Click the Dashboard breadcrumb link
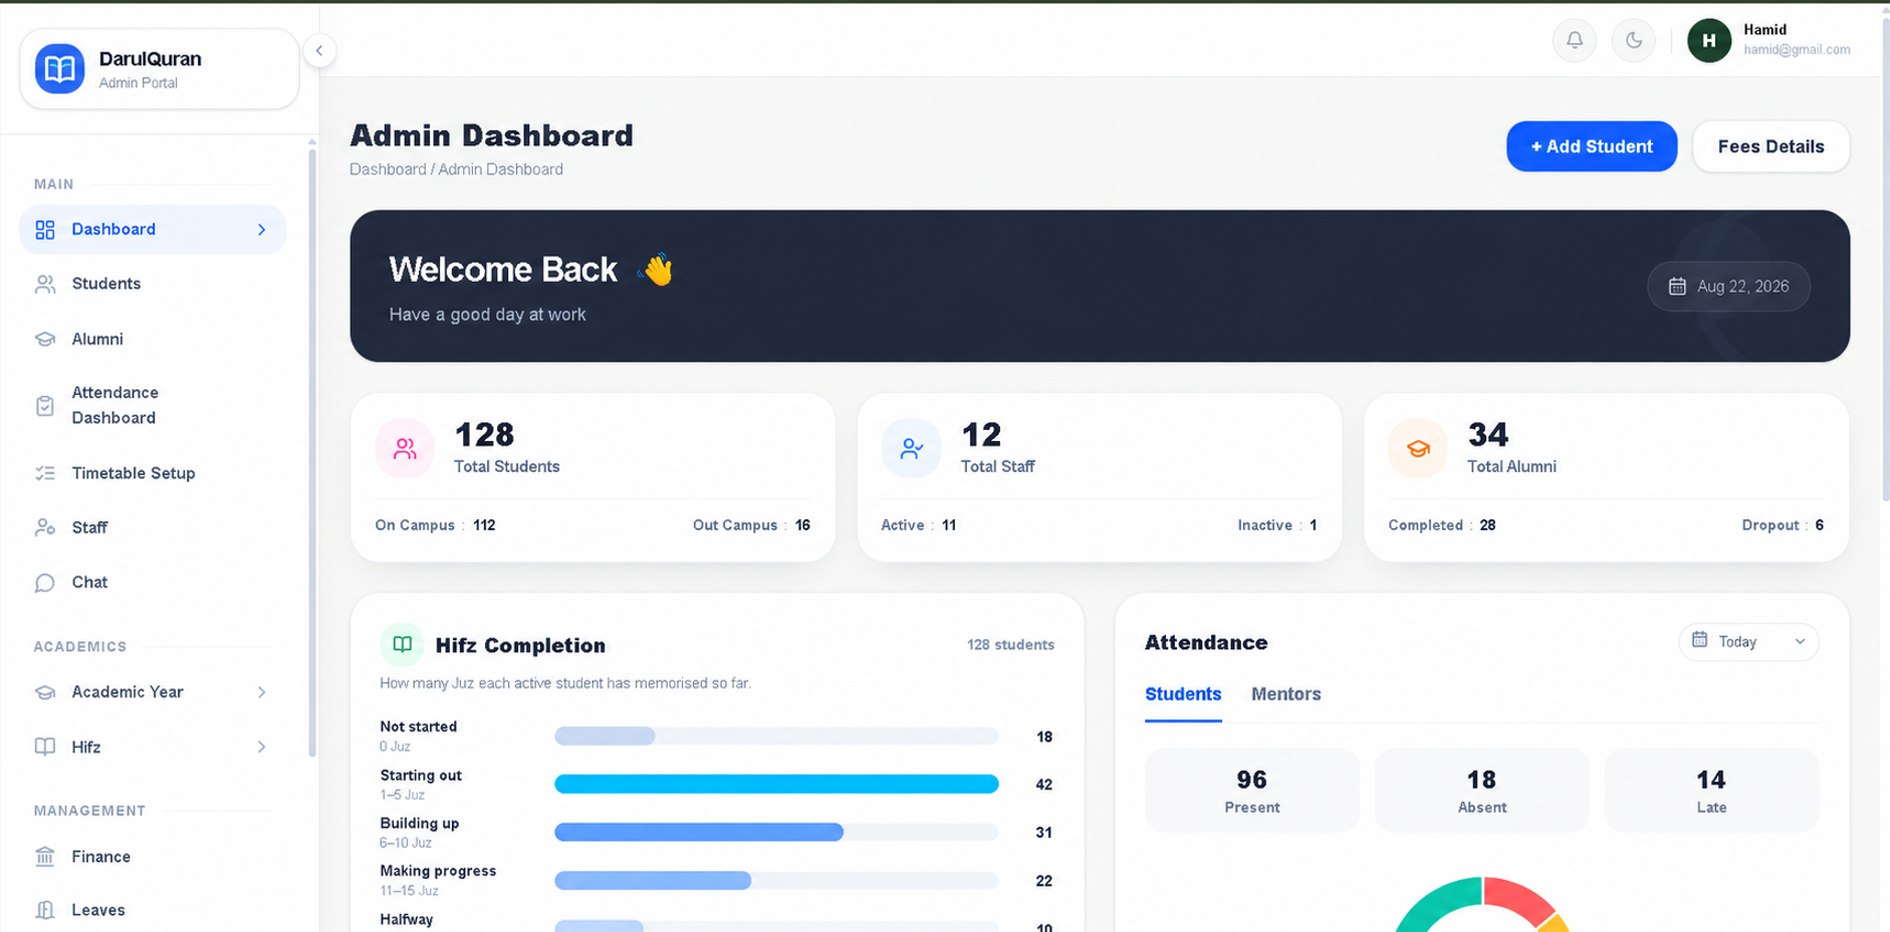This screenshot has height=932, width=1890. (x=388, y=170)
